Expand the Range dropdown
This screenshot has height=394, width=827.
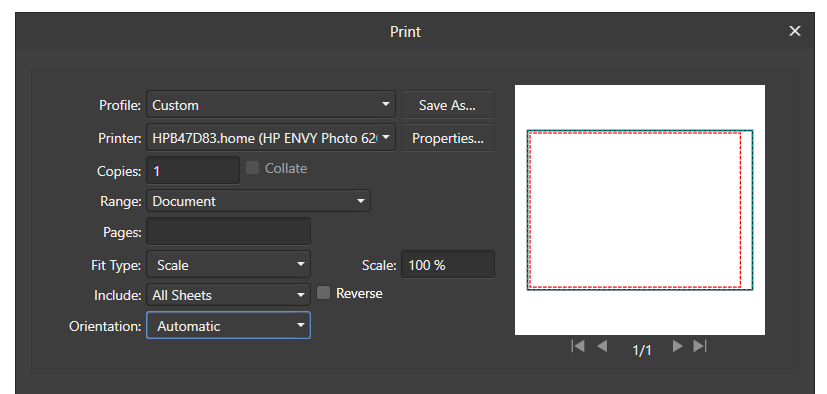tap(258, 201)
